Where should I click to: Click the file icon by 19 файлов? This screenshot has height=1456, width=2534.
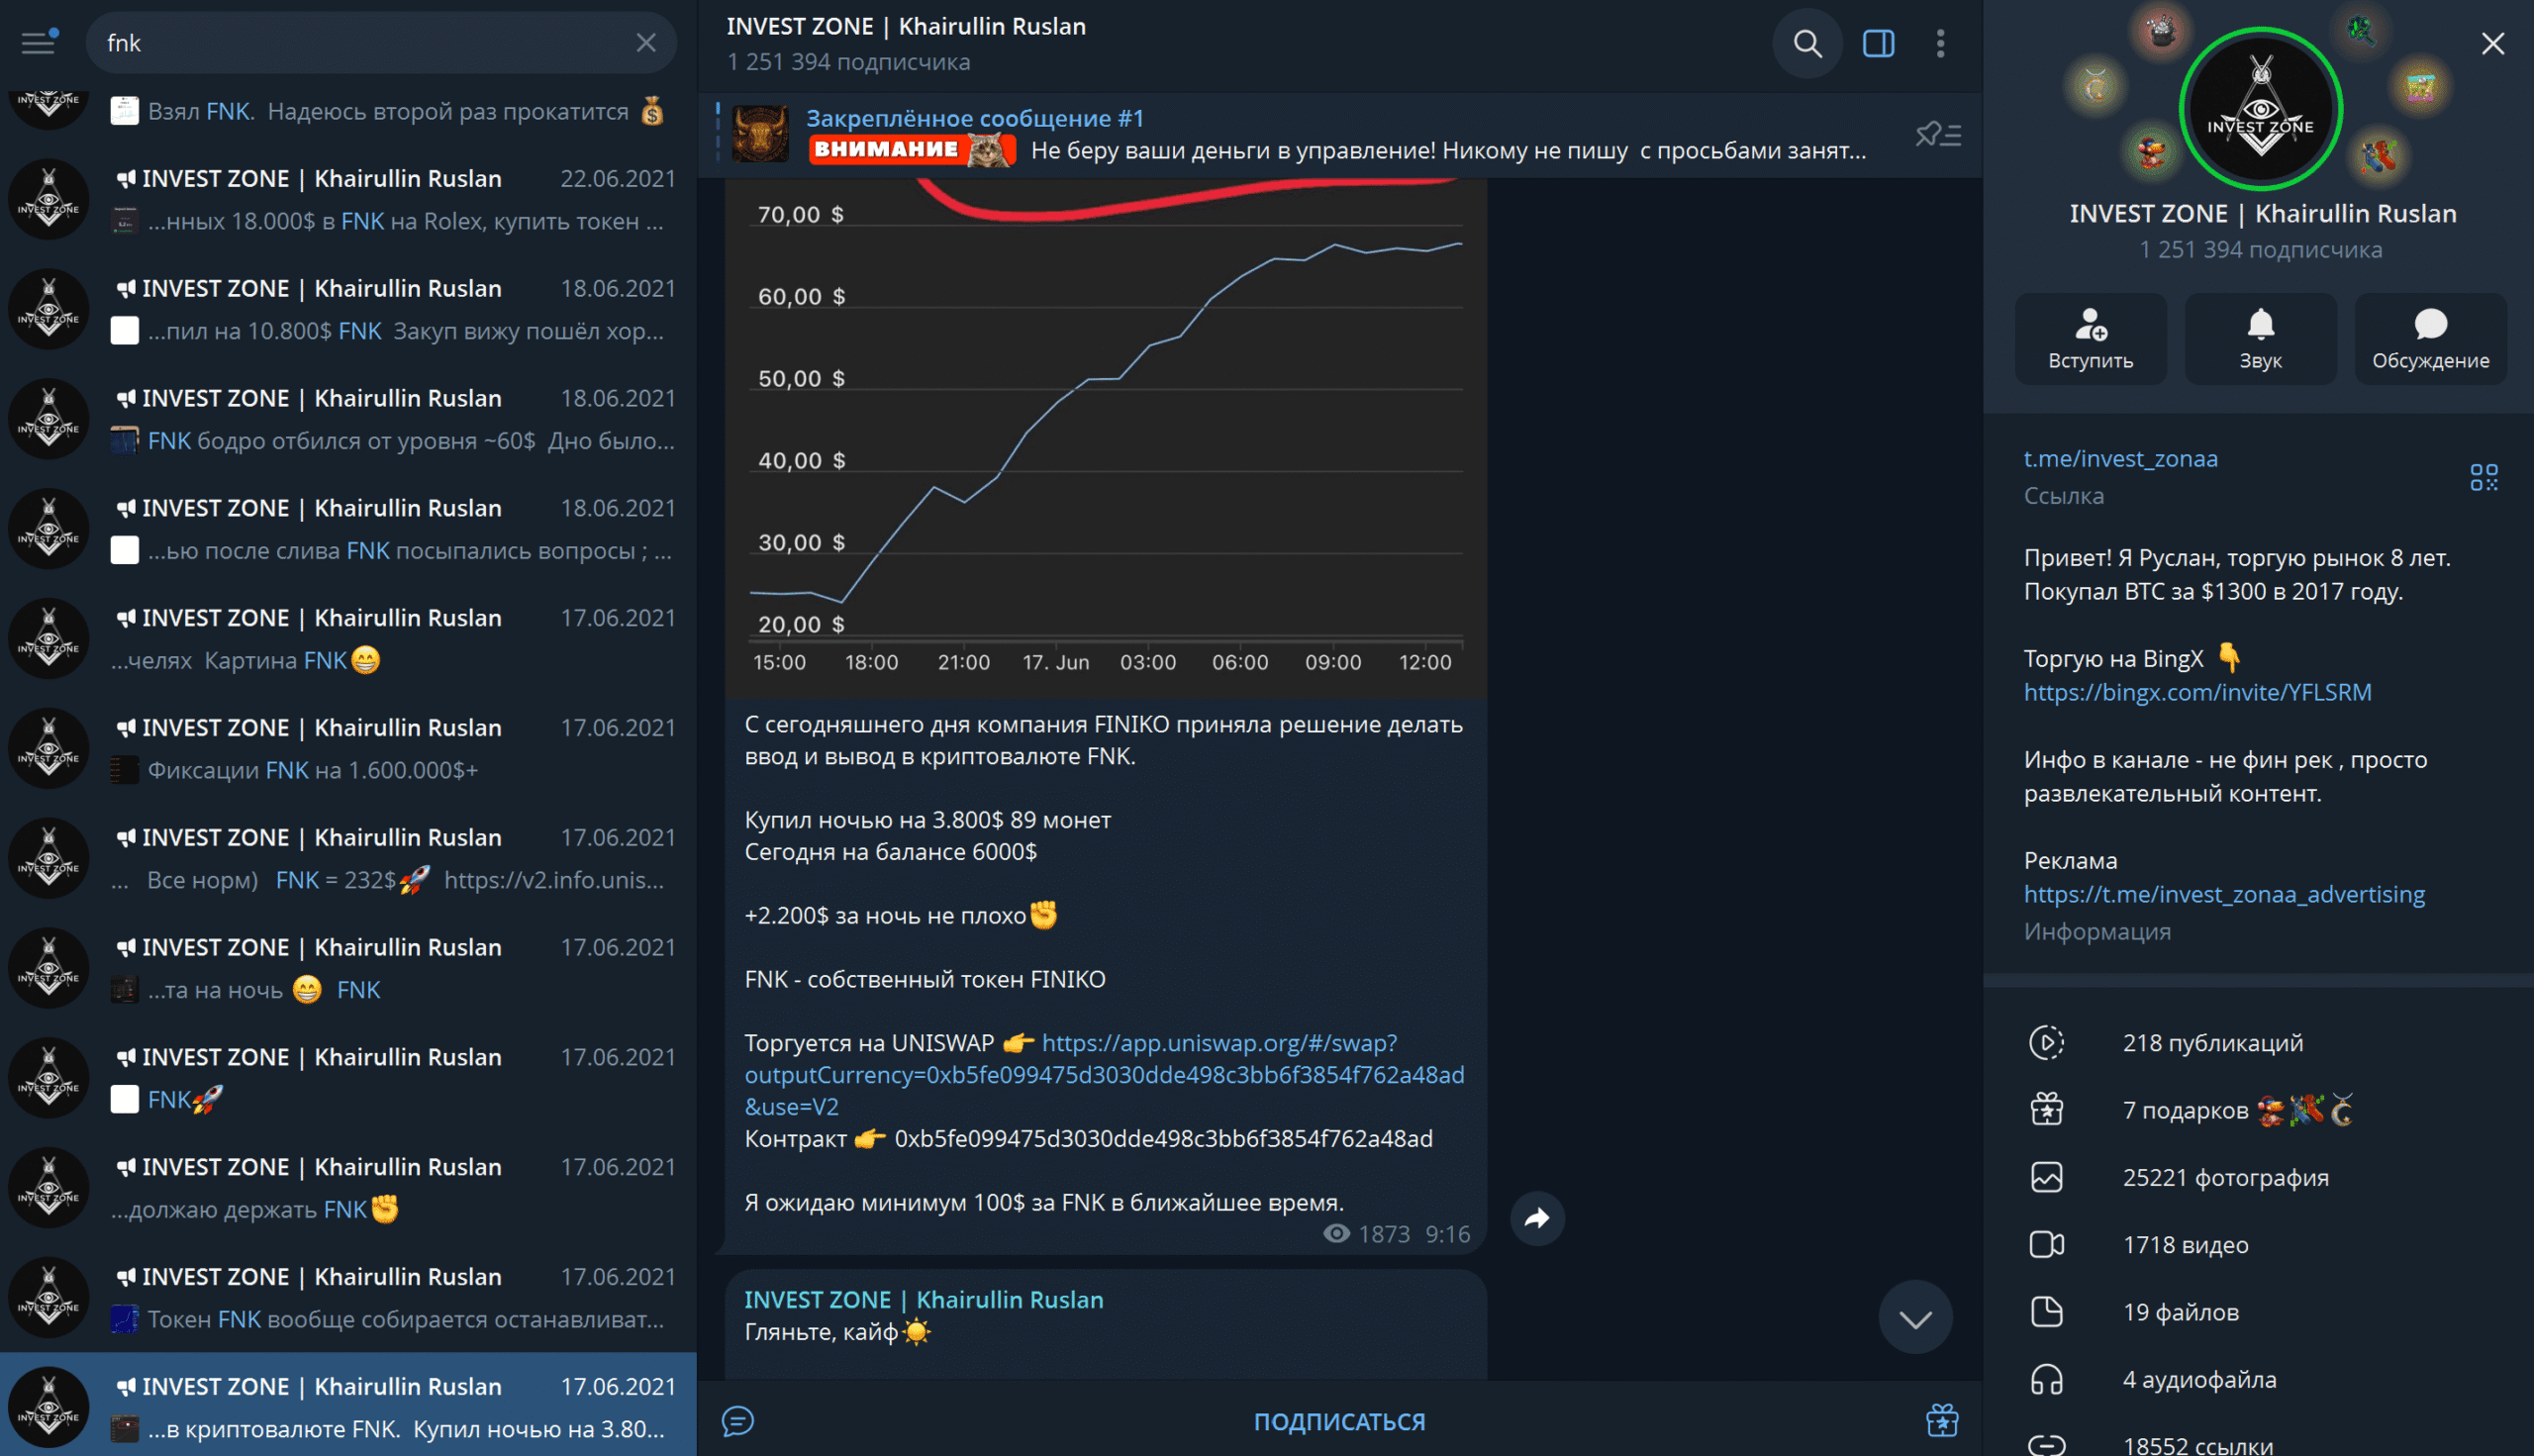(x=2046, y=1312)
